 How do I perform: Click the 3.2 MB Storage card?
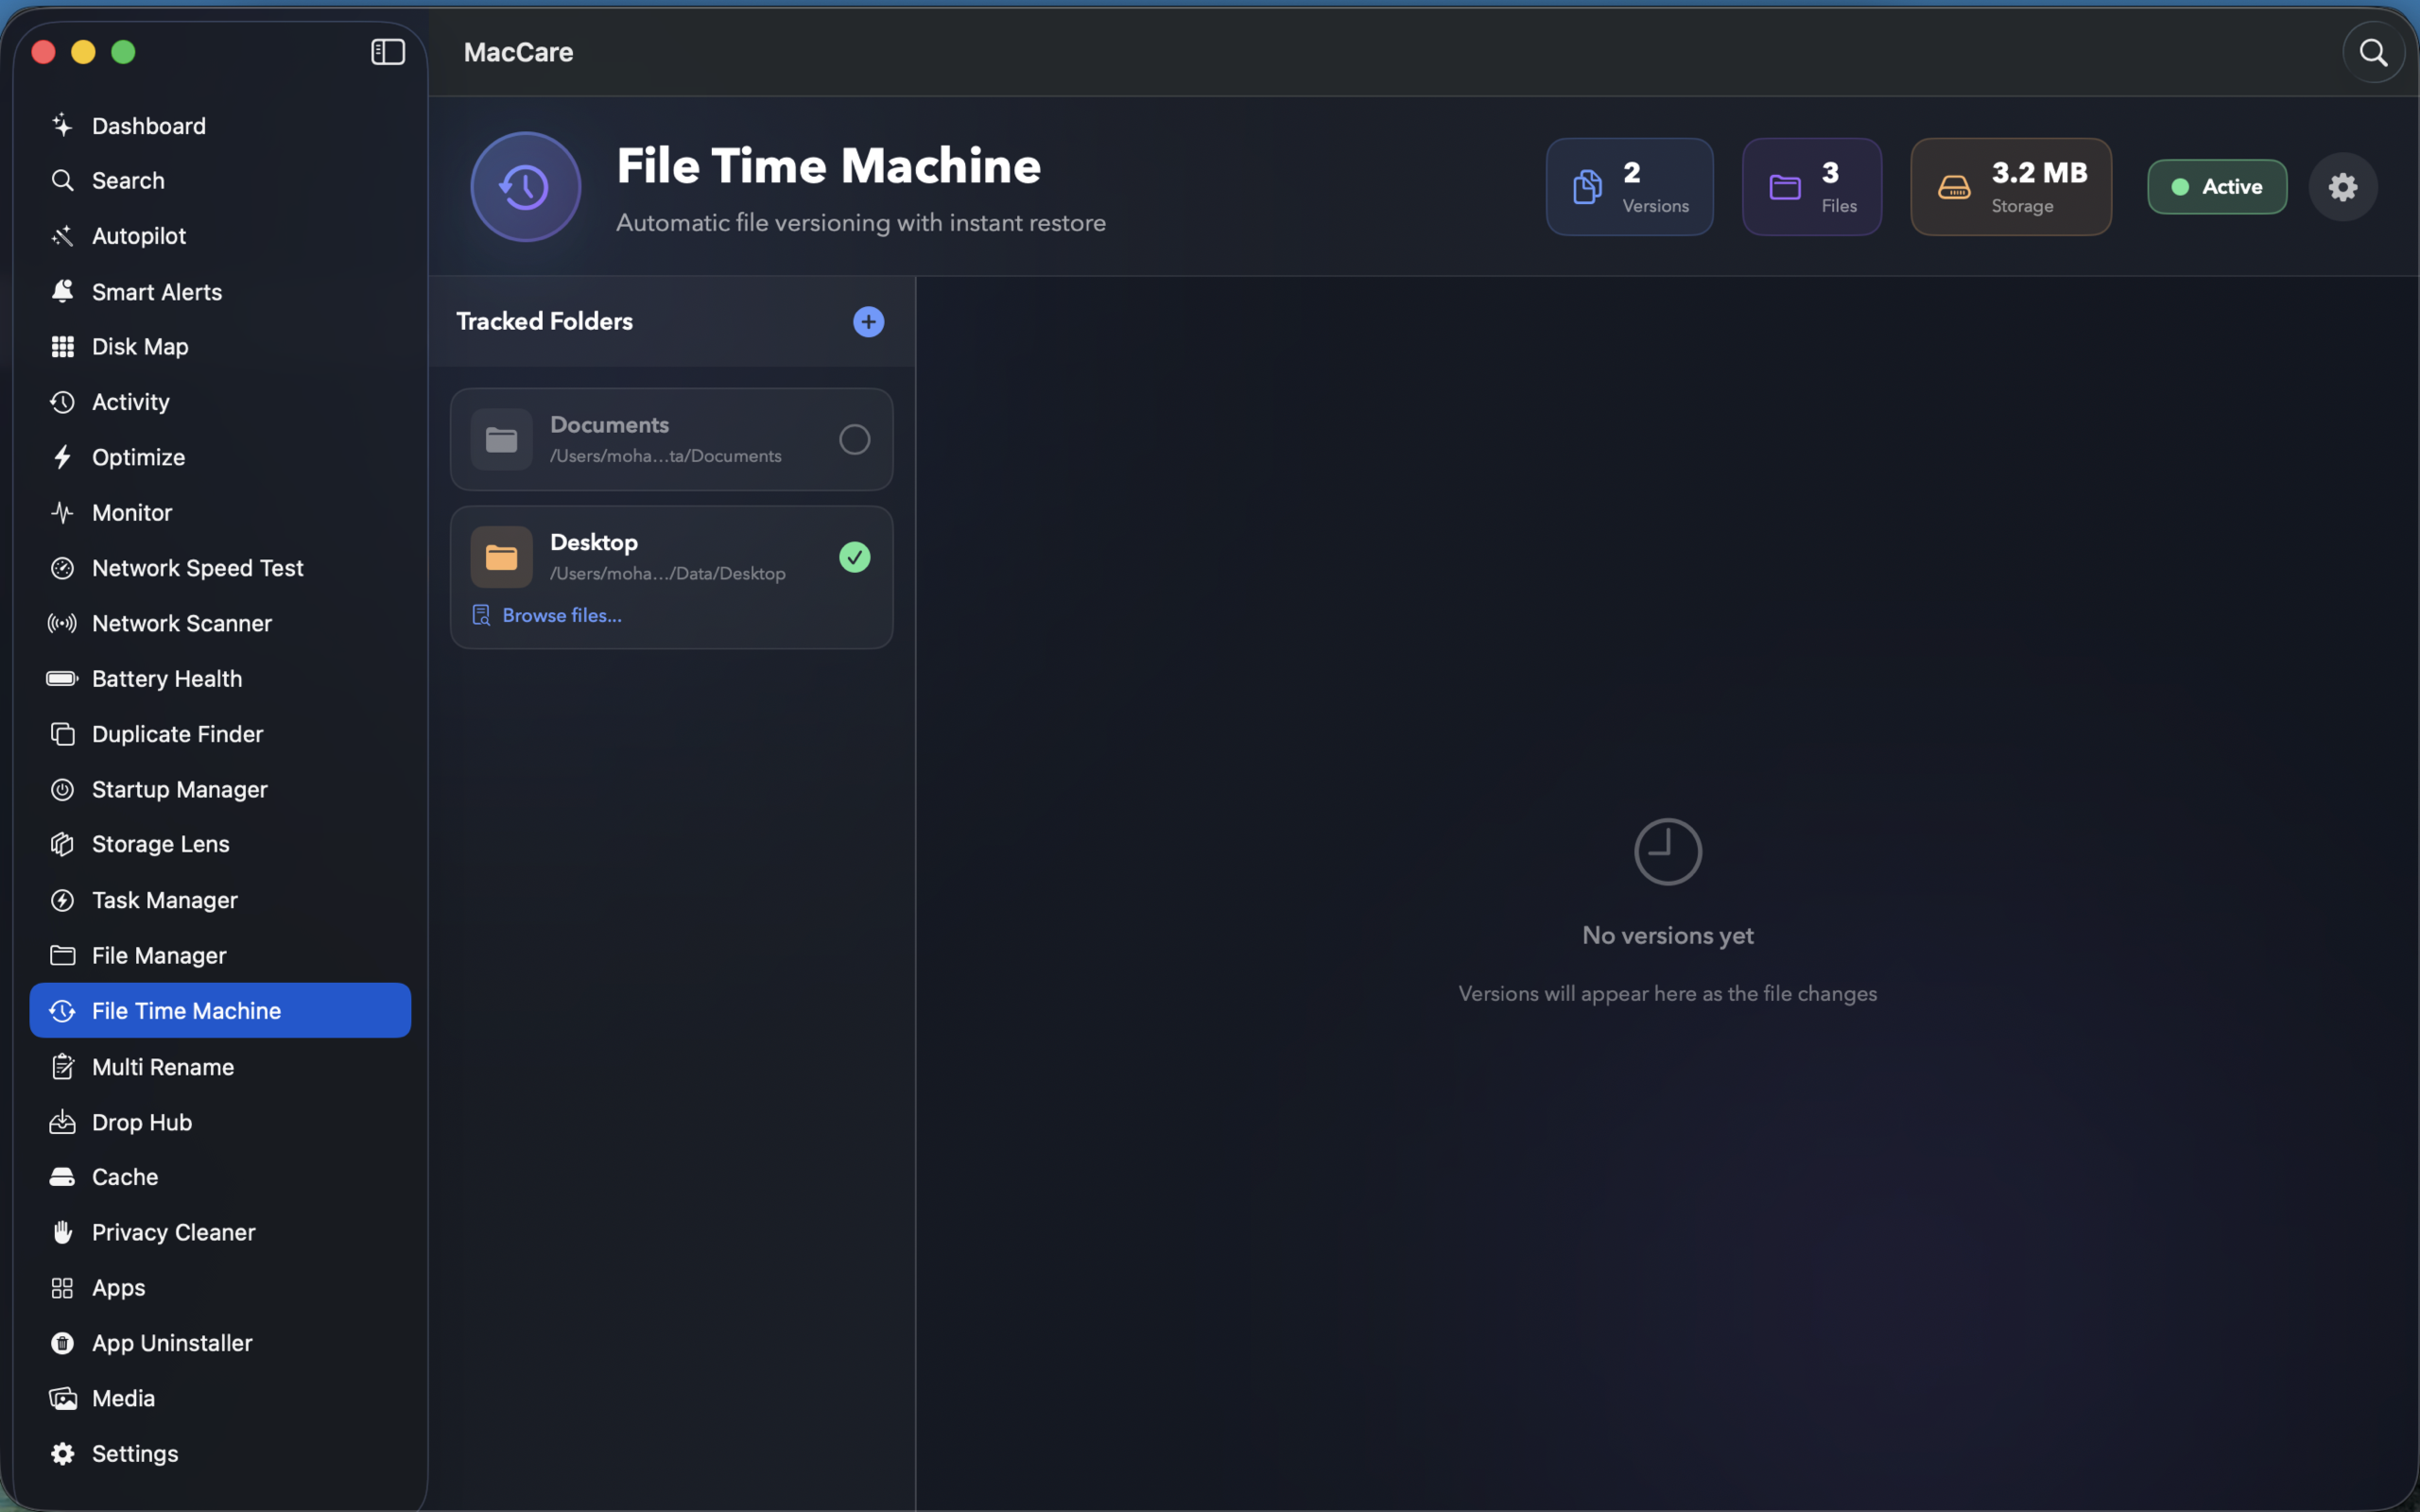[x=2010, y=187]
